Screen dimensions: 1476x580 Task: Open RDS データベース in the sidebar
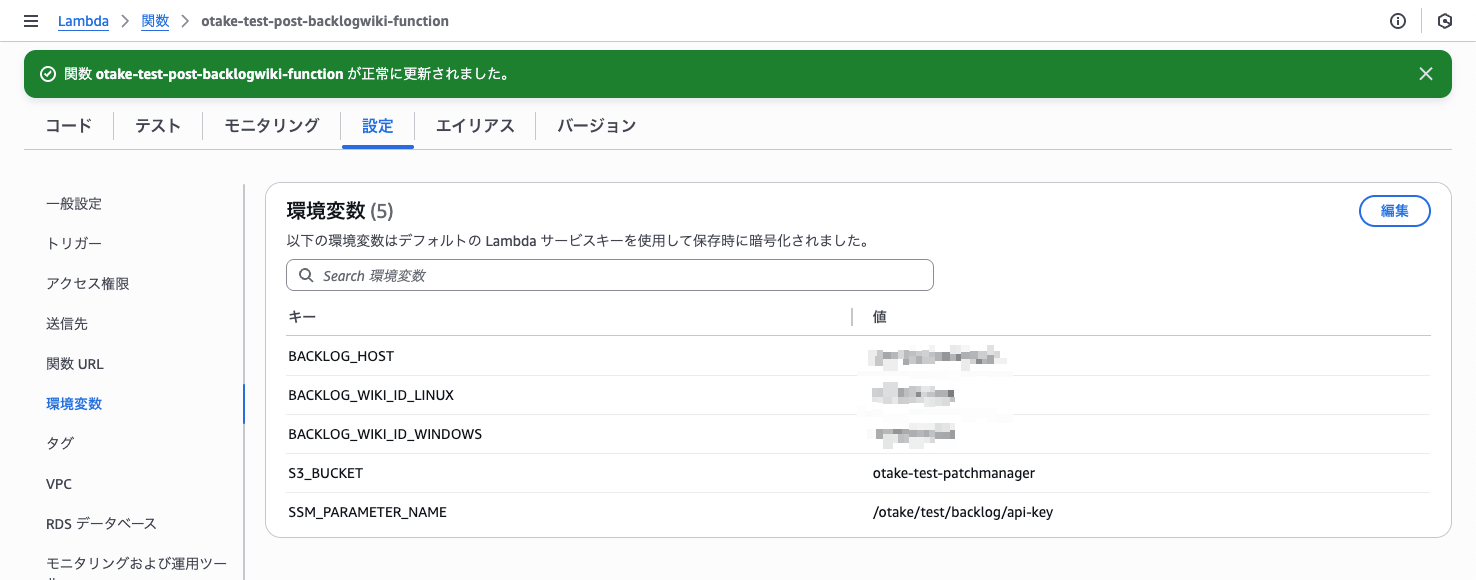pyautogui.click(x=101, y=524)
